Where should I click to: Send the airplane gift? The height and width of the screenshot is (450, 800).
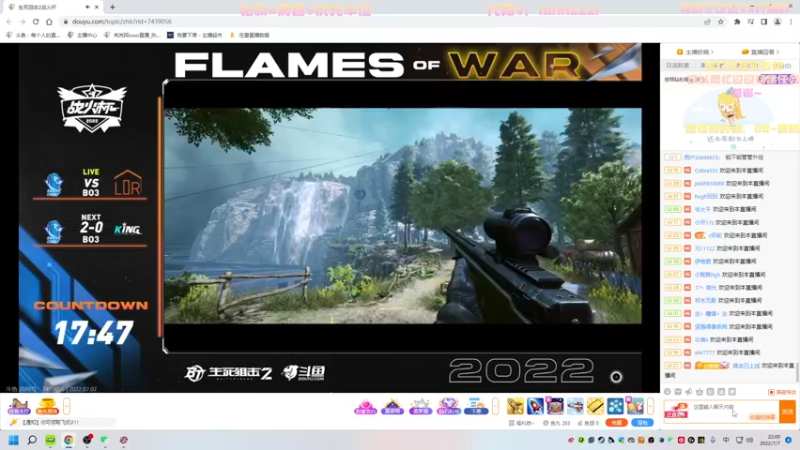coord(575,406)
